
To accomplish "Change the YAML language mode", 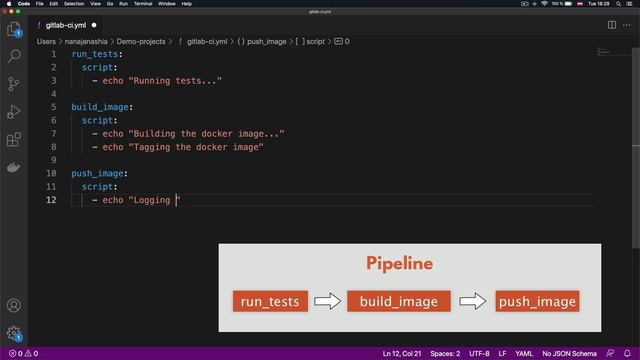I will pos(524,353).
